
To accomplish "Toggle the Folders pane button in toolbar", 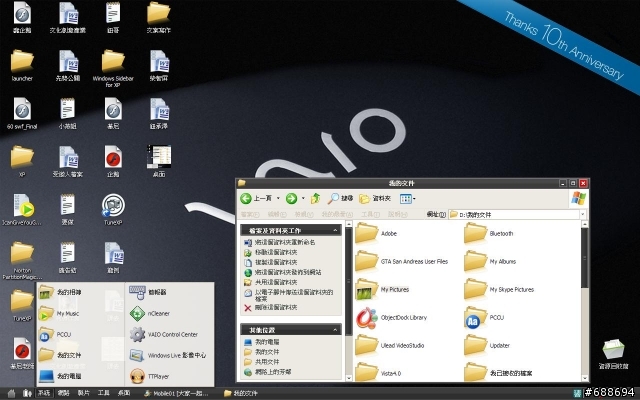I will coord(376,198).
